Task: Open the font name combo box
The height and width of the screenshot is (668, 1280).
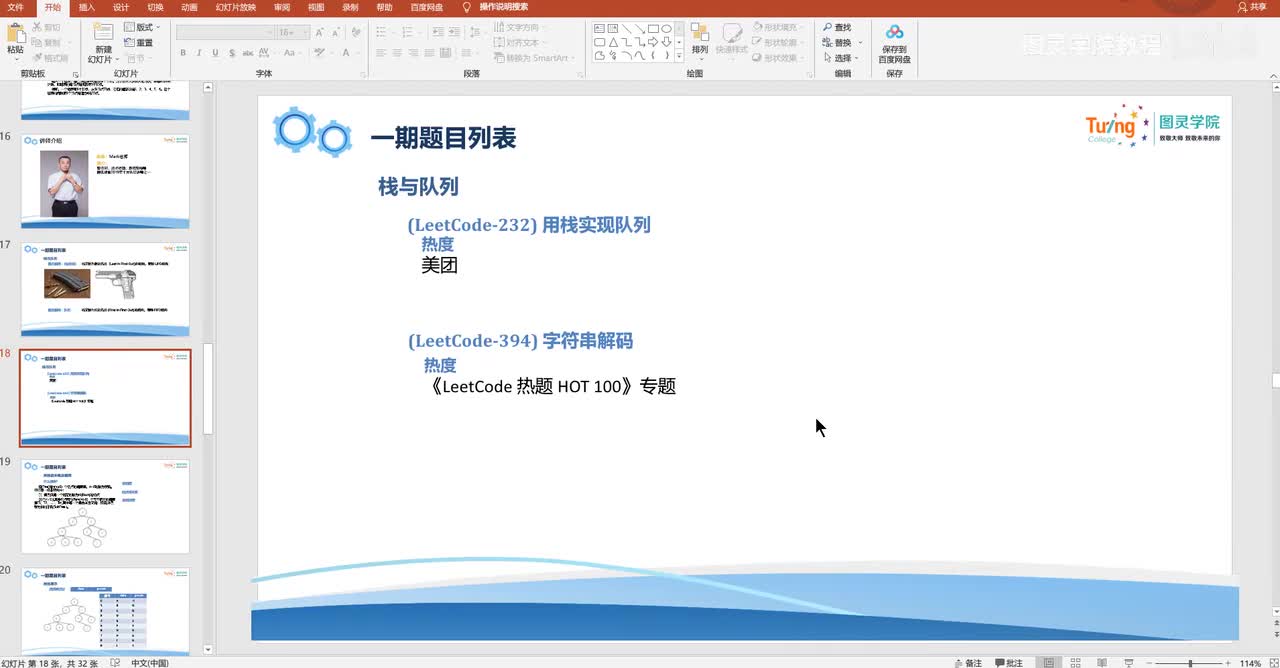Action: click(225, 32)
